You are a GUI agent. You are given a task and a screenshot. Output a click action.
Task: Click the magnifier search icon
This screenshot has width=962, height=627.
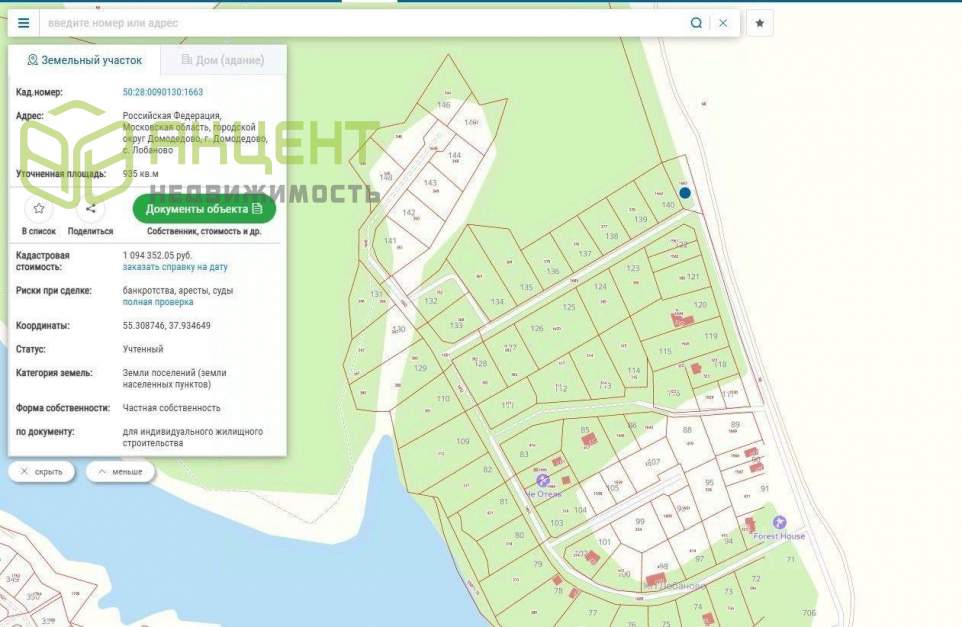[x=696, y=23]
